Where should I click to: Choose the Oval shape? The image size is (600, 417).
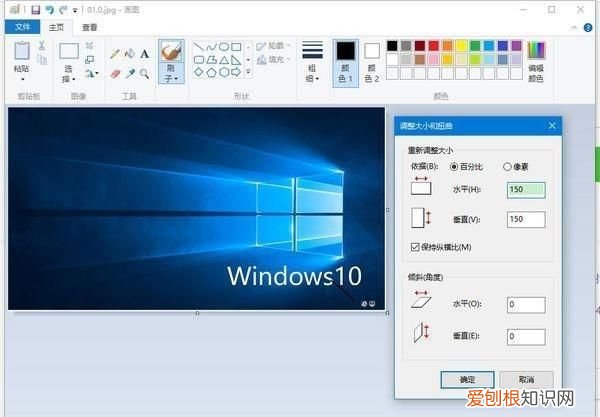(224, 47)
